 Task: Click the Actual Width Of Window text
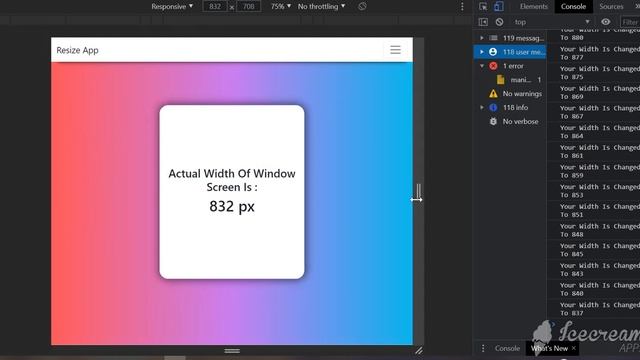click(x=232, y=180)
